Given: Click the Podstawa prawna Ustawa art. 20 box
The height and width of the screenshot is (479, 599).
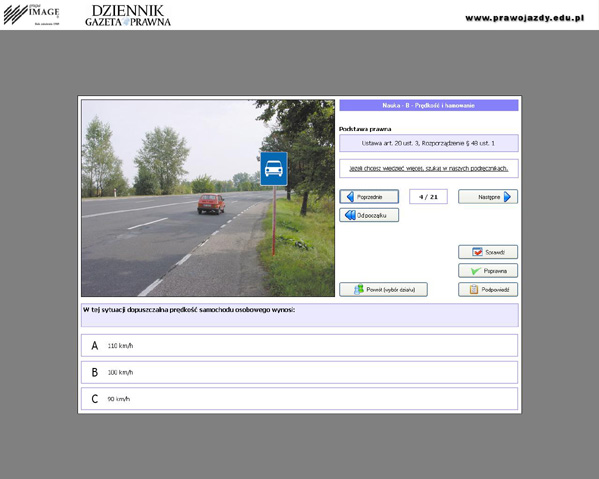Looking at the screenshot, I should click(x=429, y=143).
